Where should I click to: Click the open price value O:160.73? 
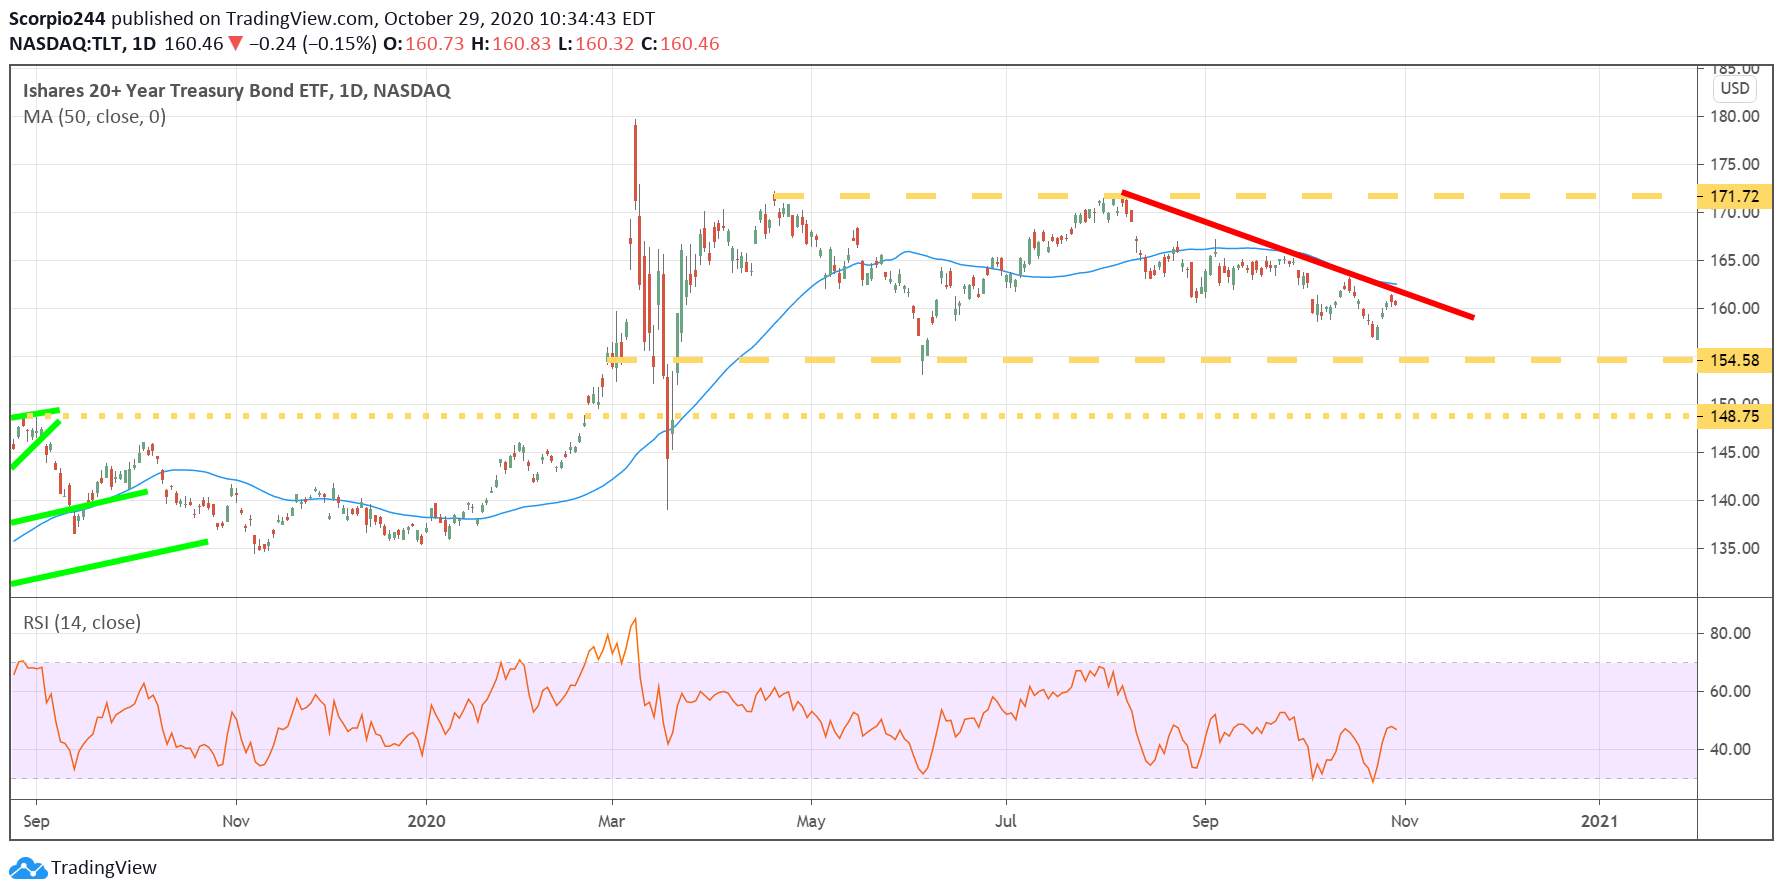tap(424, 44)
